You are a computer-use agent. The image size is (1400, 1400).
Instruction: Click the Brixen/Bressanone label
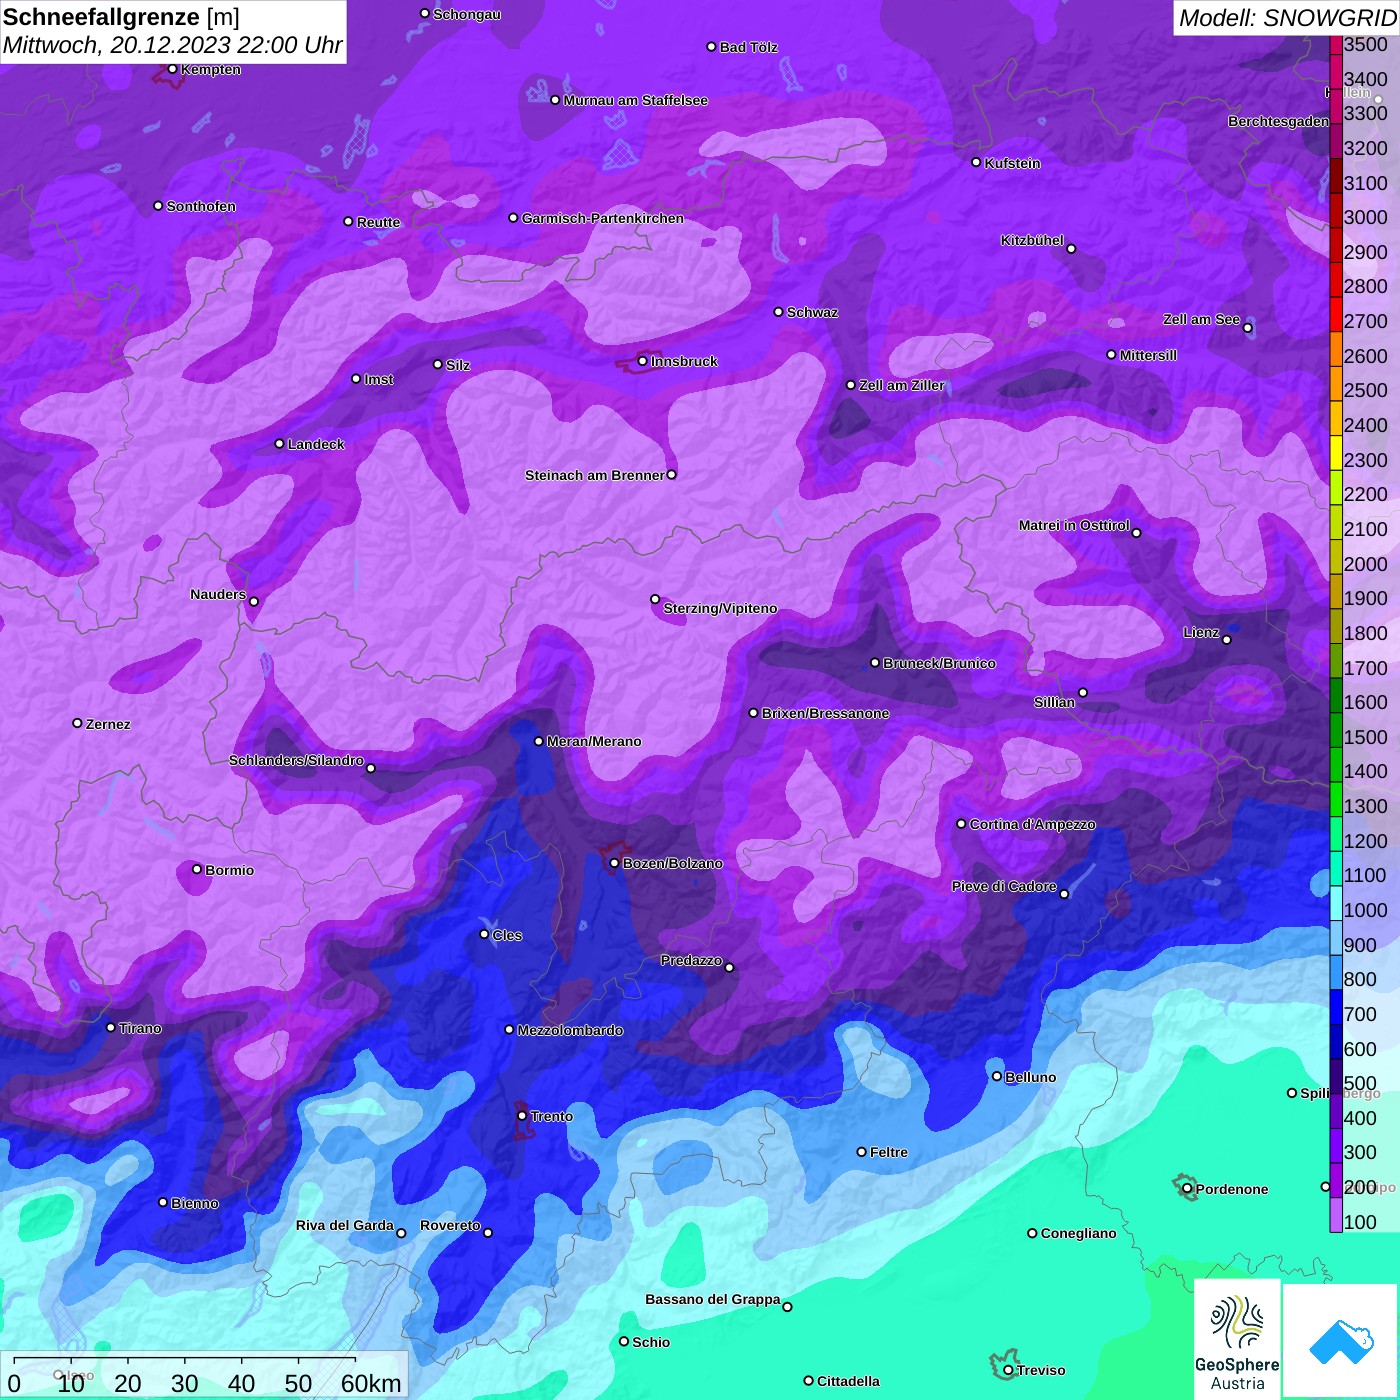click(825, 713)
